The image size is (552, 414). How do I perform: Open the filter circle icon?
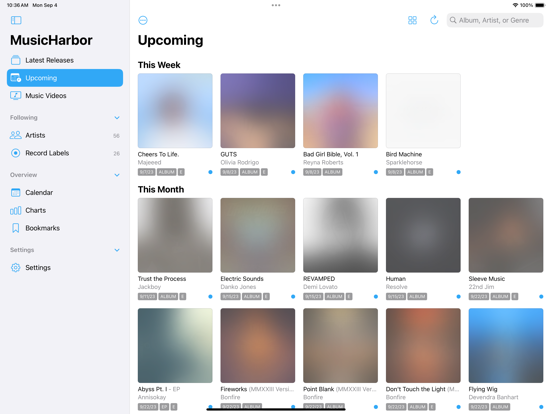(143, 20)
